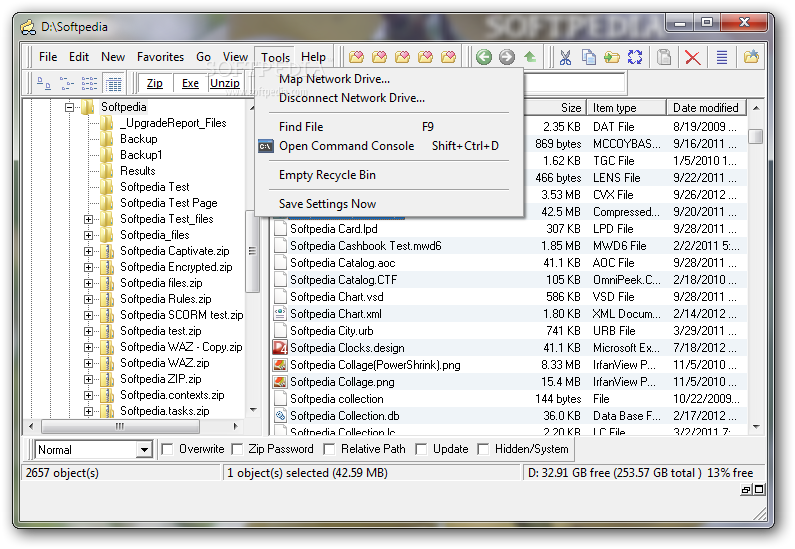Click the blue lines Properties icon
This screenshot has width=795, height=549.
(x=722, y=57)
